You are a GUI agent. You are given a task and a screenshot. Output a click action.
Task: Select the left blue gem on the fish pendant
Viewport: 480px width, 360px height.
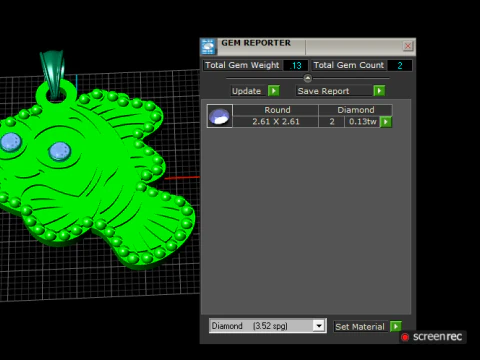tap(11, 142)
